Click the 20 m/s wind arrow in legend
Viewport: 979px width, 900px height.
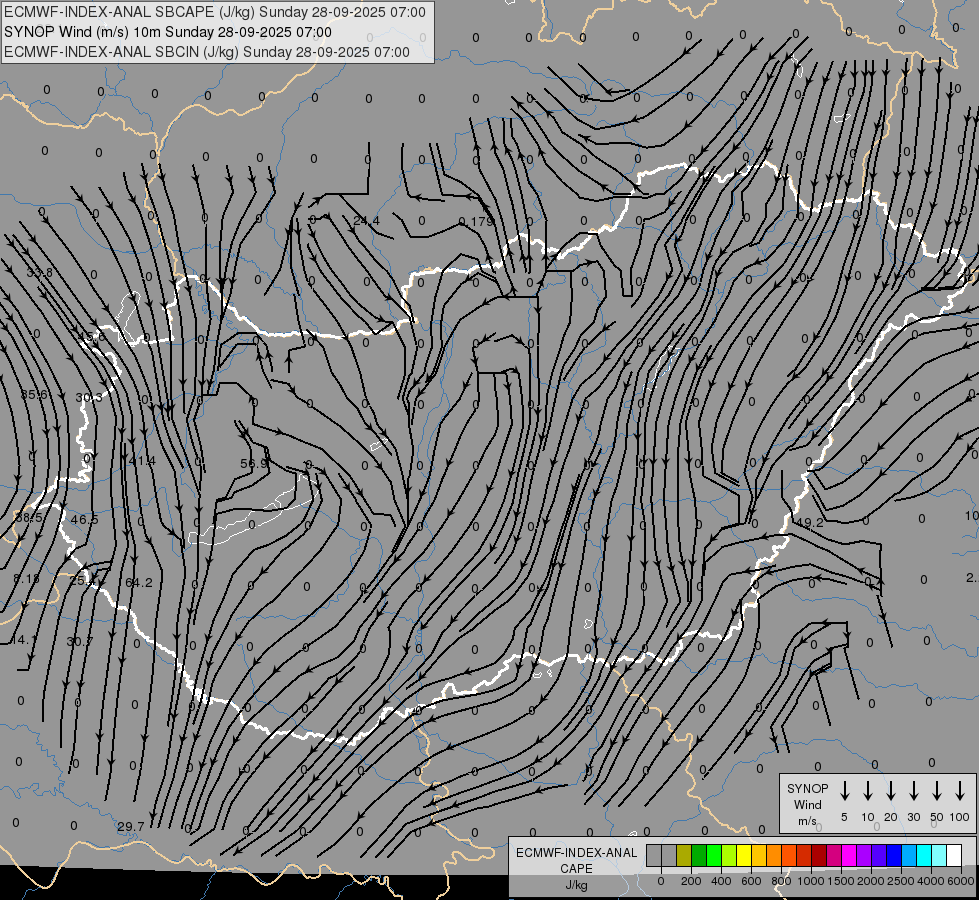[x=890, y=791]
